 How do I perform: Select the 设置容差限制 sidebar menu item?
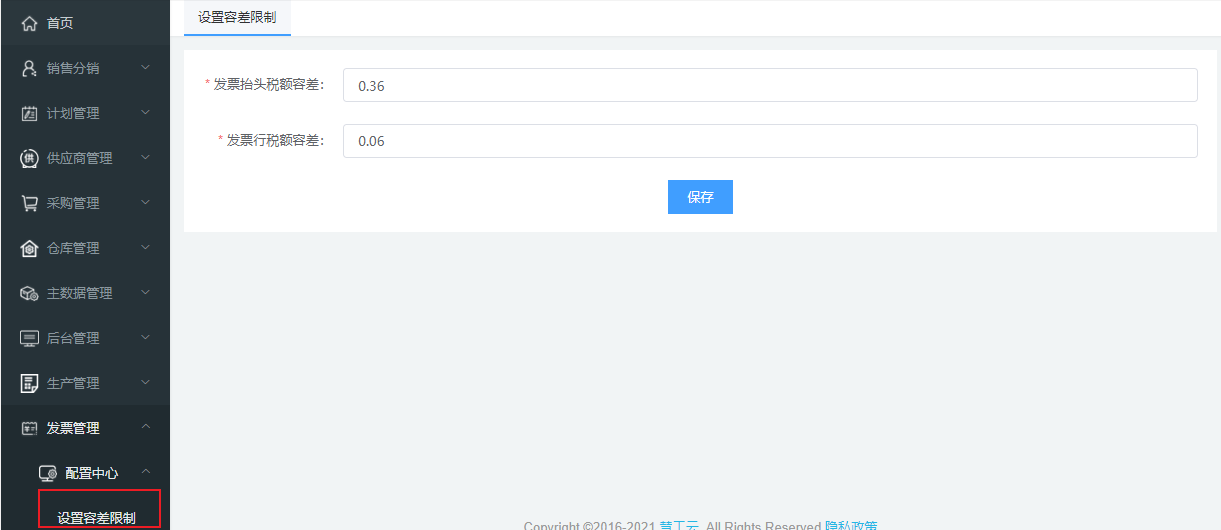click(97, 517)
